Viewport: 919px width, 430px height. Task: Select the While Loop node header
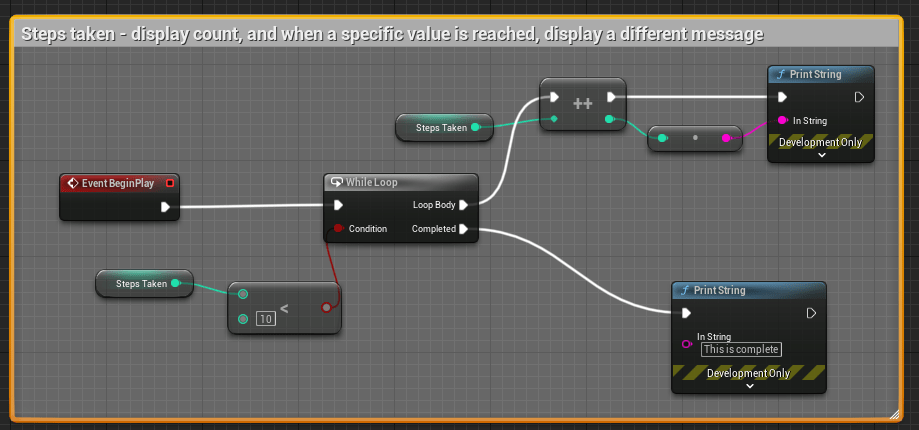[x=401, y=182]
